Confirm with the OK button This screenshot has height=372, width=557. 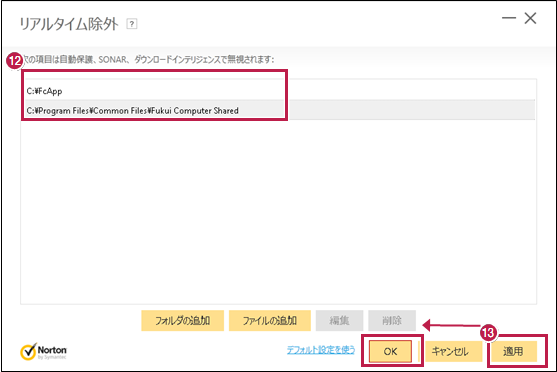point(390,351)
